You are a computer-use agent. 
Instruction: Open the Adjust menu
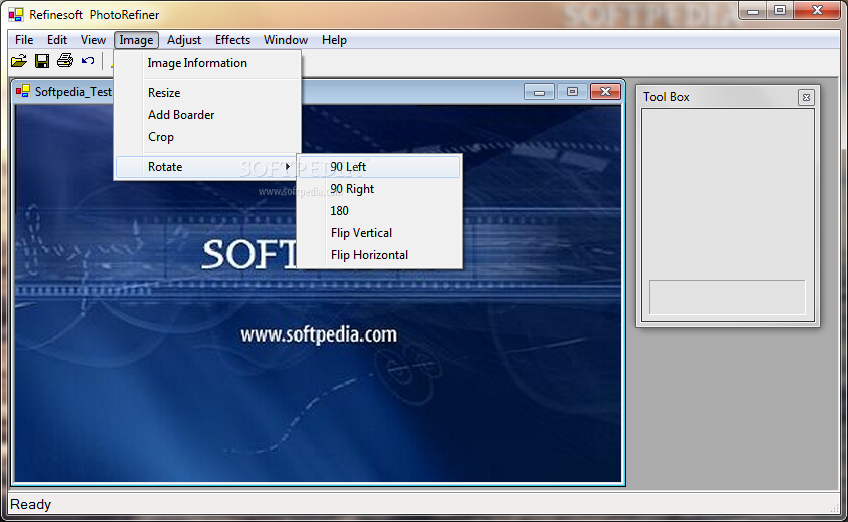pos(184,40)
